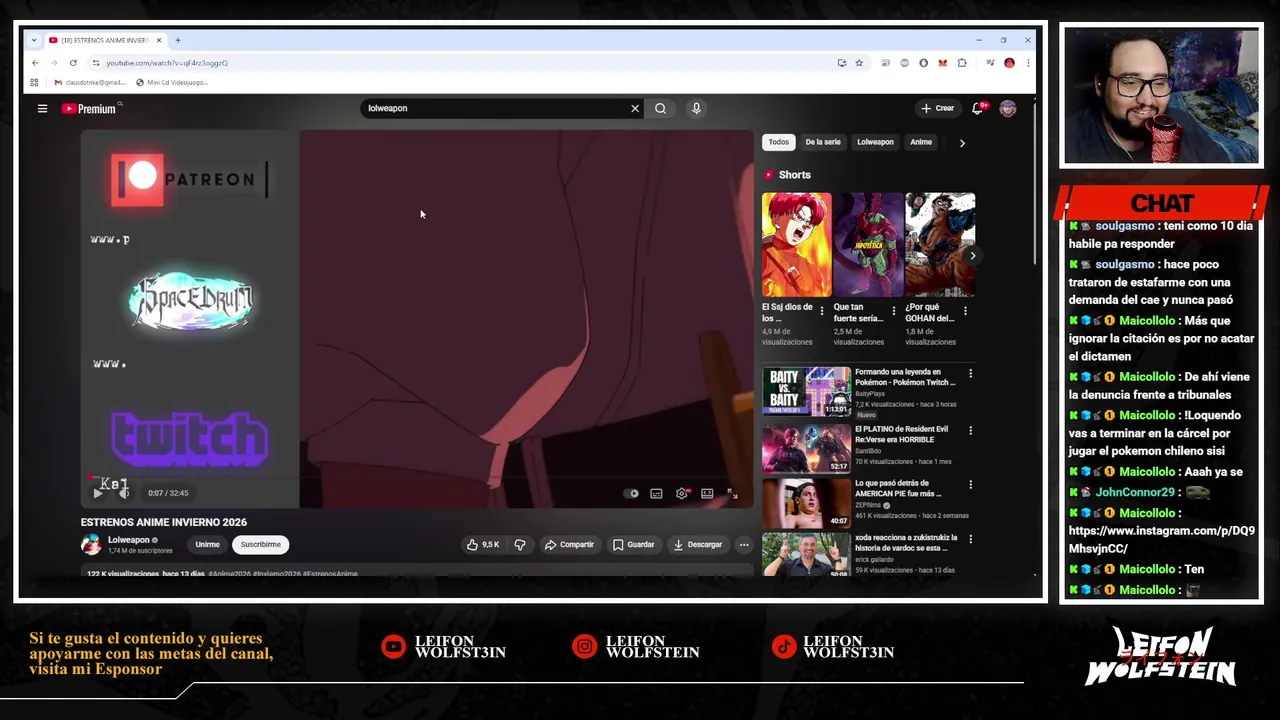Click the Unirme button

207,544
